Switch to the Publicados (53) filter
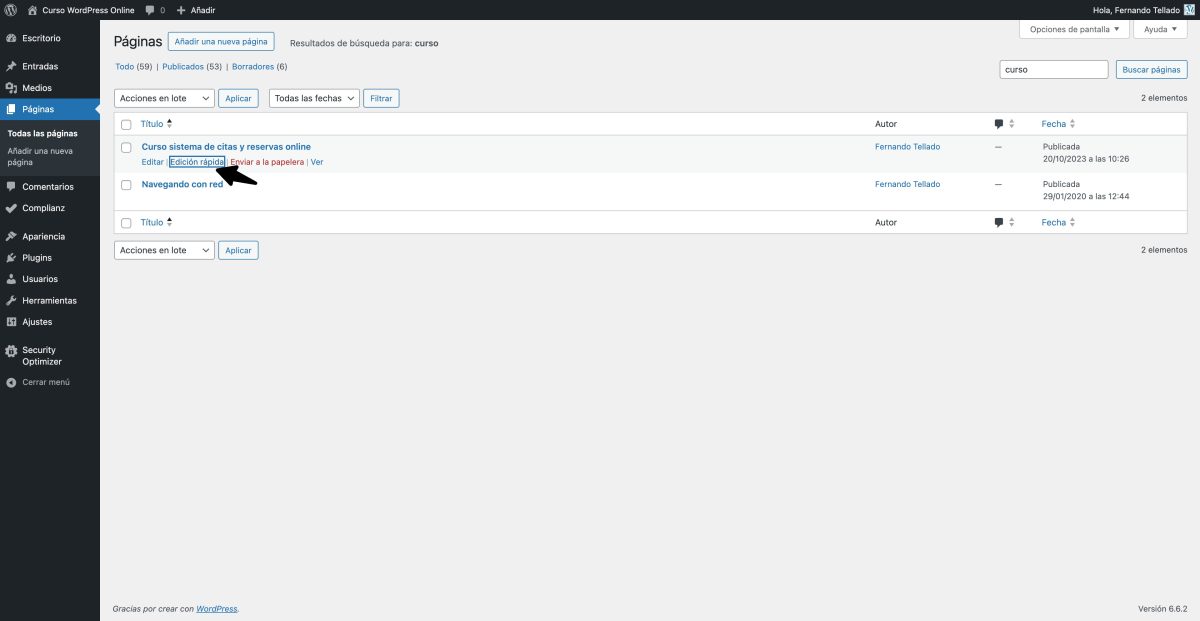 click(x=184, y=66)
